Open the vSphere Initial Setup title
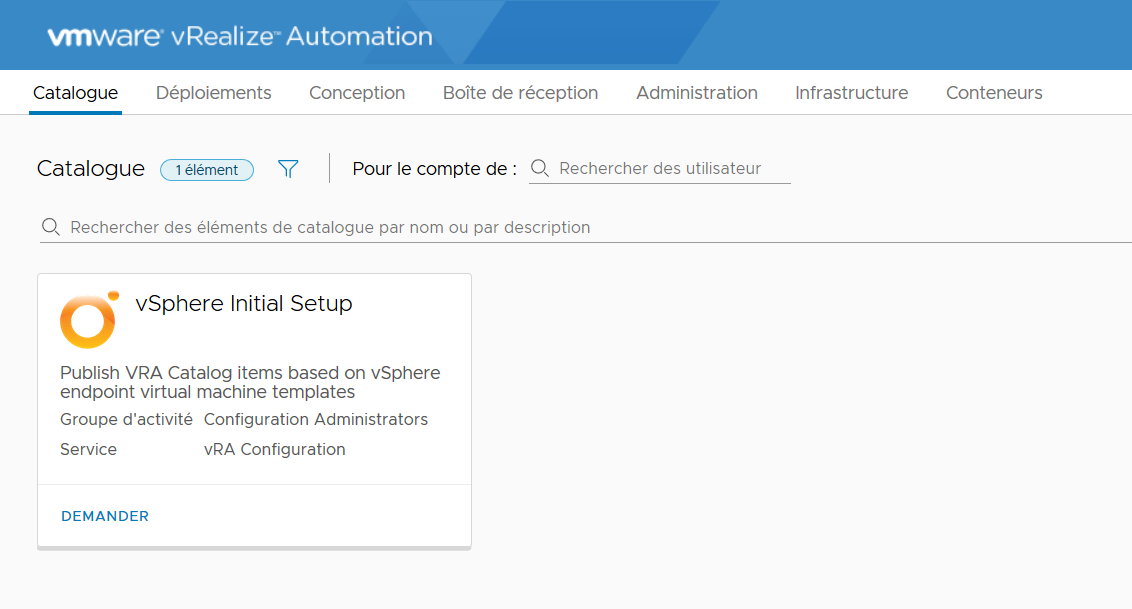This screenshot has height=609, width=1132. (x=244, y=303)
